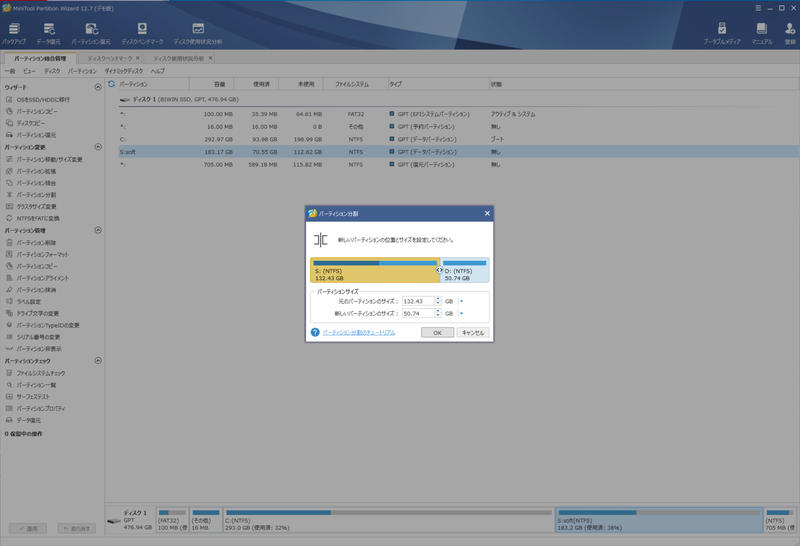
Task: Collapse the パーティション管理 section
Action: (x=98, y=230)
